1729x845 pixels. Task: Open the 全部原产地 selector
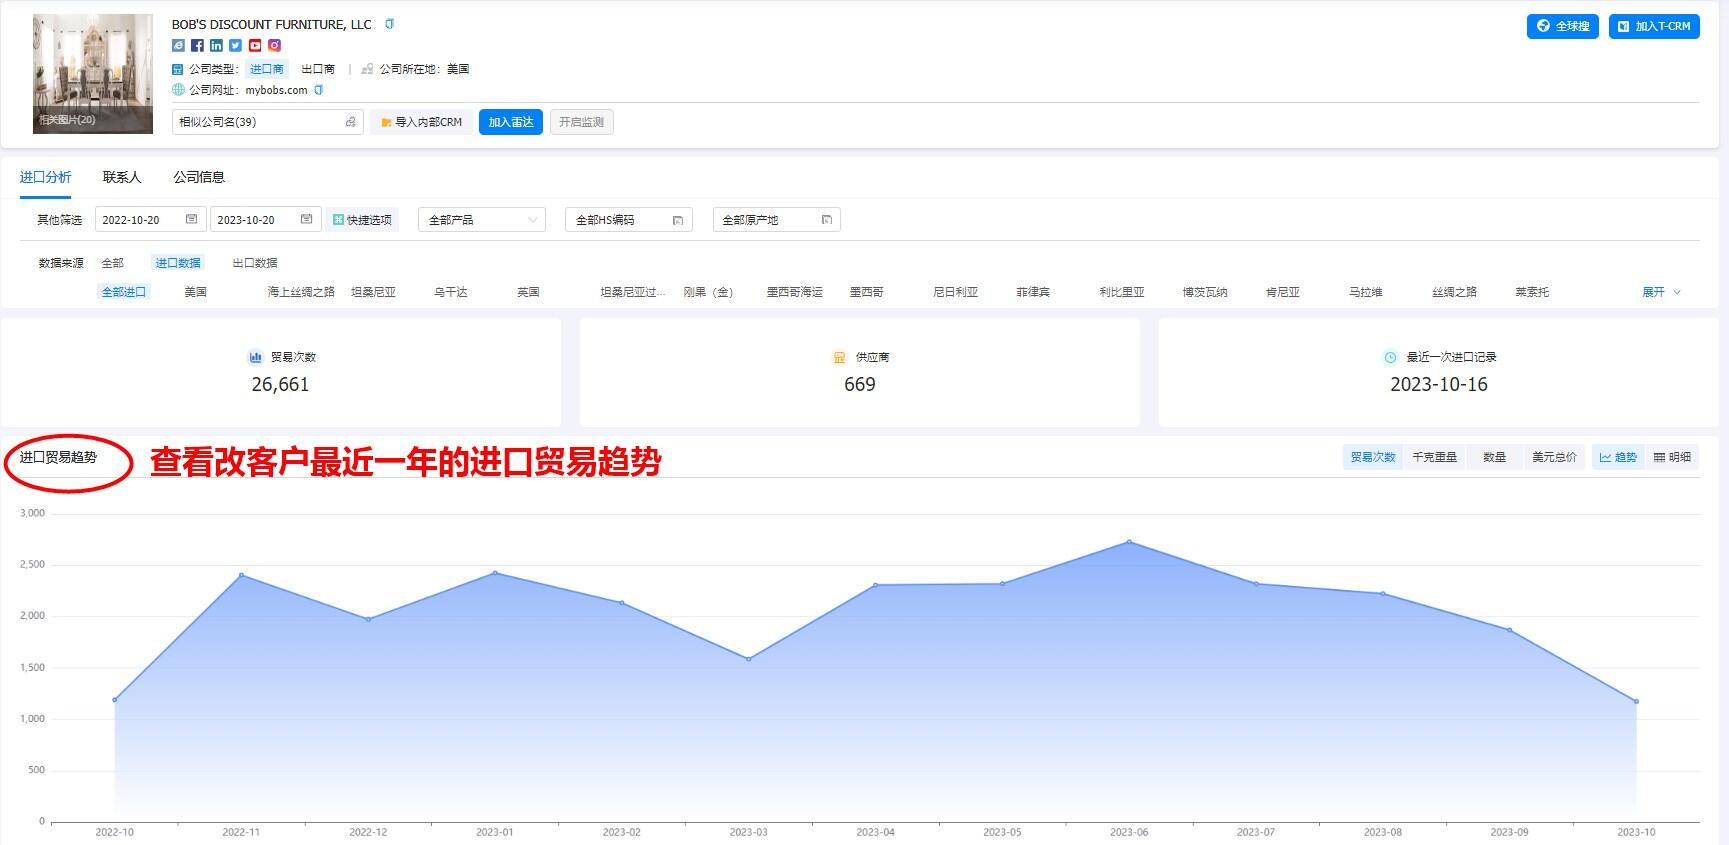(x=777, y=220)
